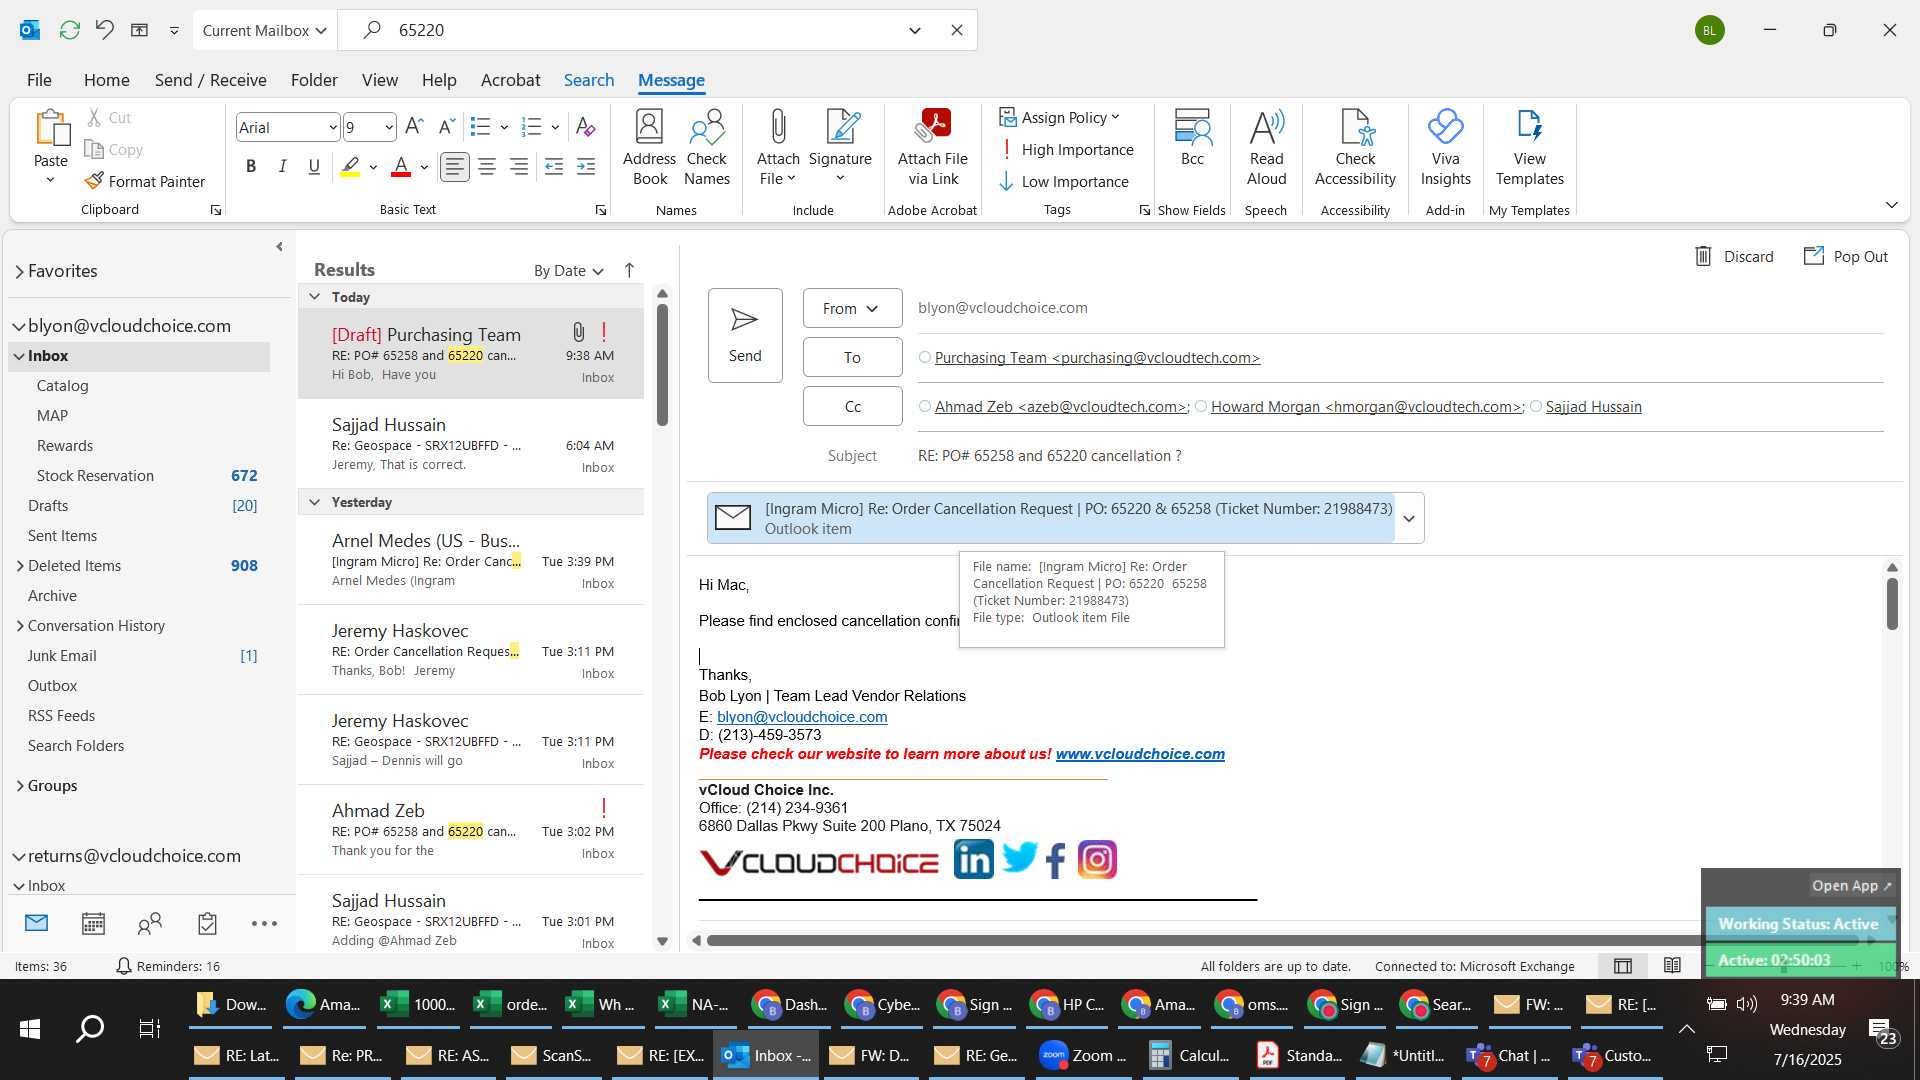This screenshot has width=1920, height=1080.
Task: Pick text highlight color
Action: 350,167
